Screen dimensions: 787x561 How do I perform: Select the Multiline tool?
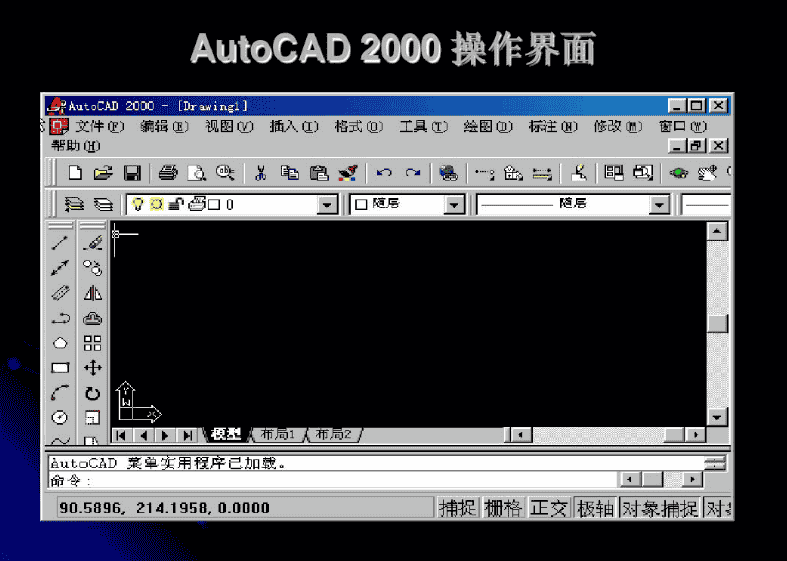[60, 293]
